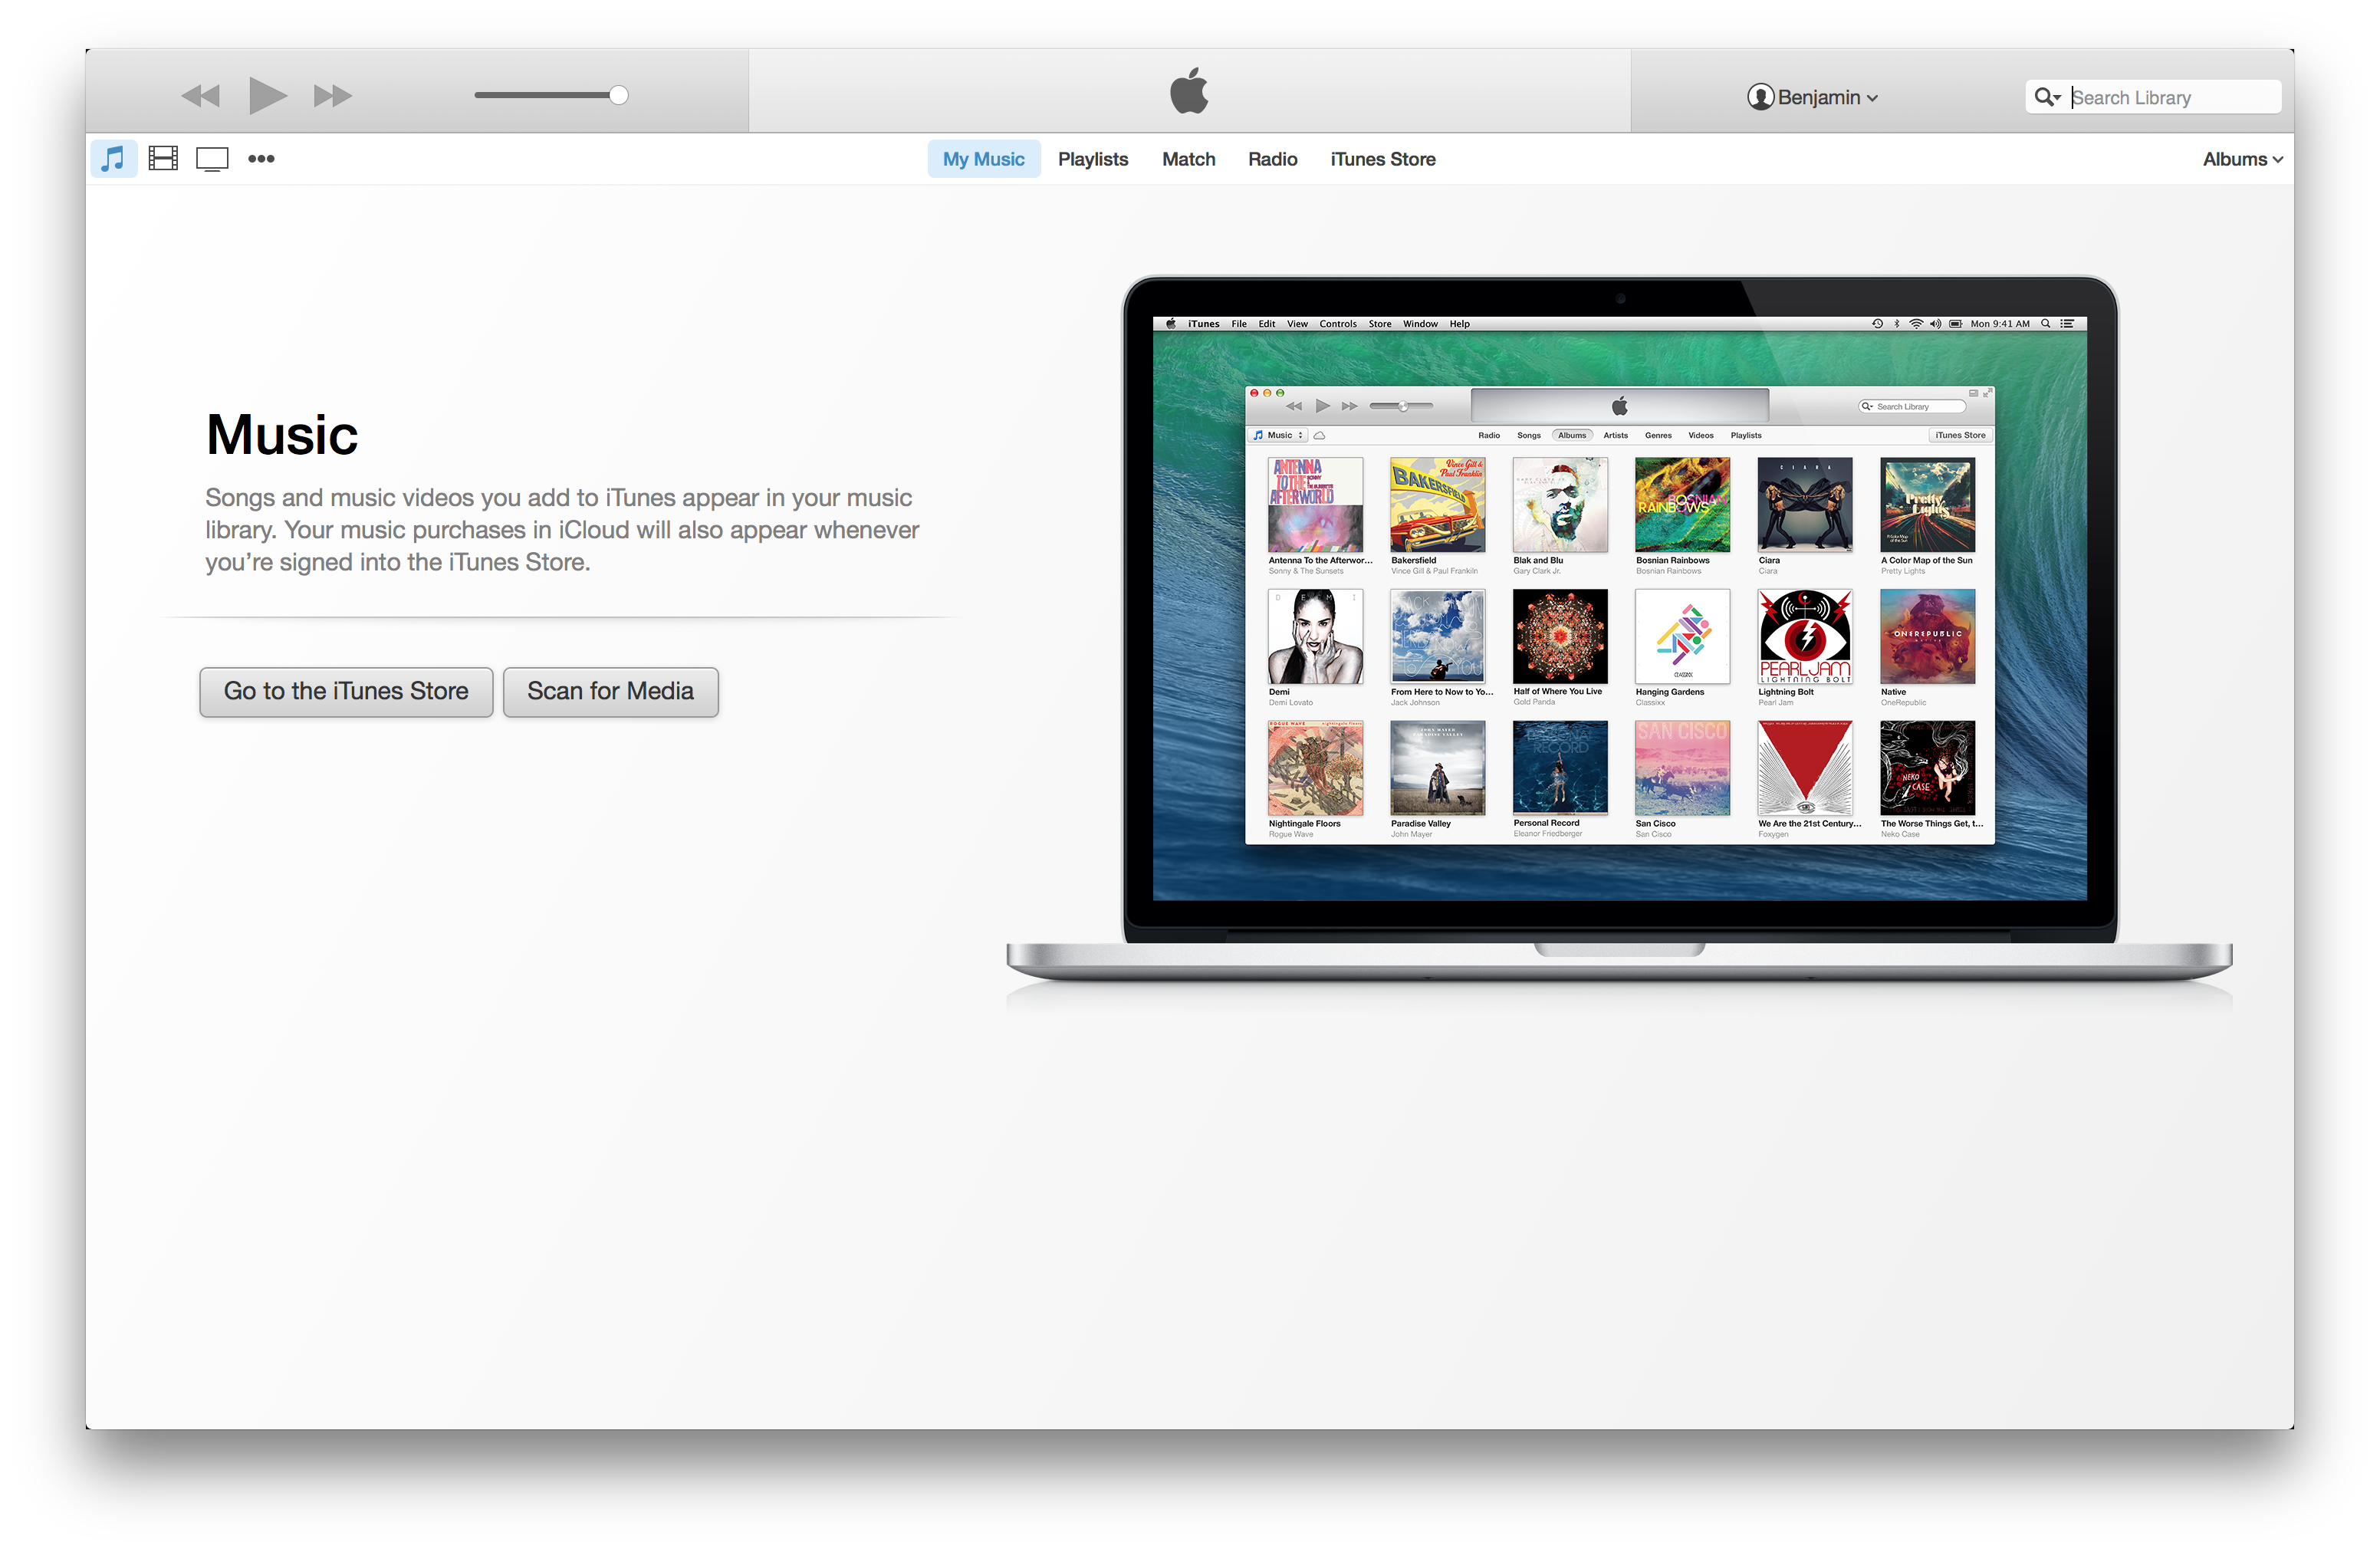The height and width of the screenshot is (1552, 2380).
Task: Switch to Movies library filmstrip icon
Action: point(163,158)
